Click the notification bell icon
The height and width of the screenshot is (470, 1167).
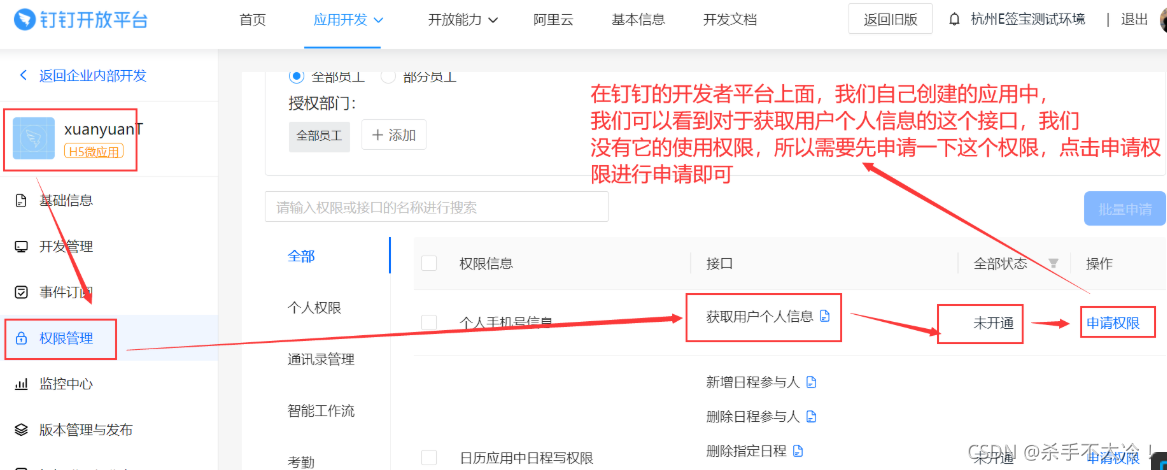954,20
